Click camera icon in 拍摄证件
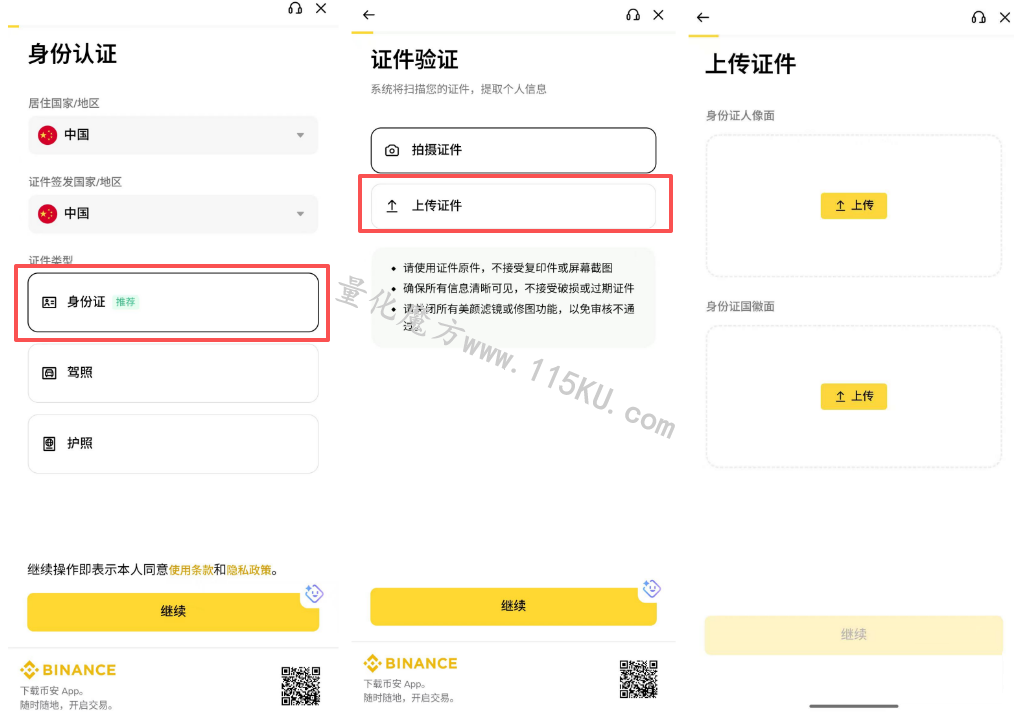 click(392, 150)
